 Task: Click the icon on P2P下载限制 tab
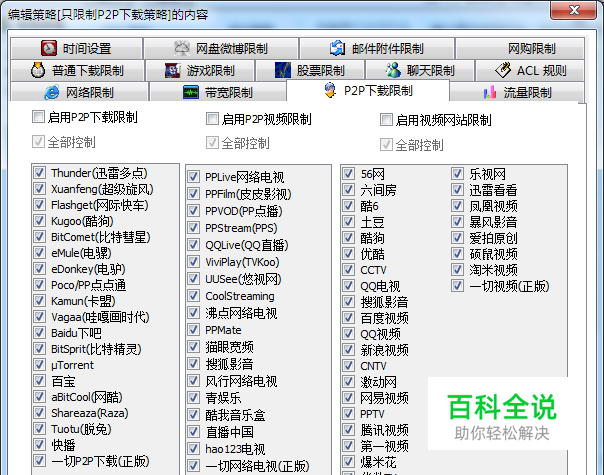click(x=330, y=91)
